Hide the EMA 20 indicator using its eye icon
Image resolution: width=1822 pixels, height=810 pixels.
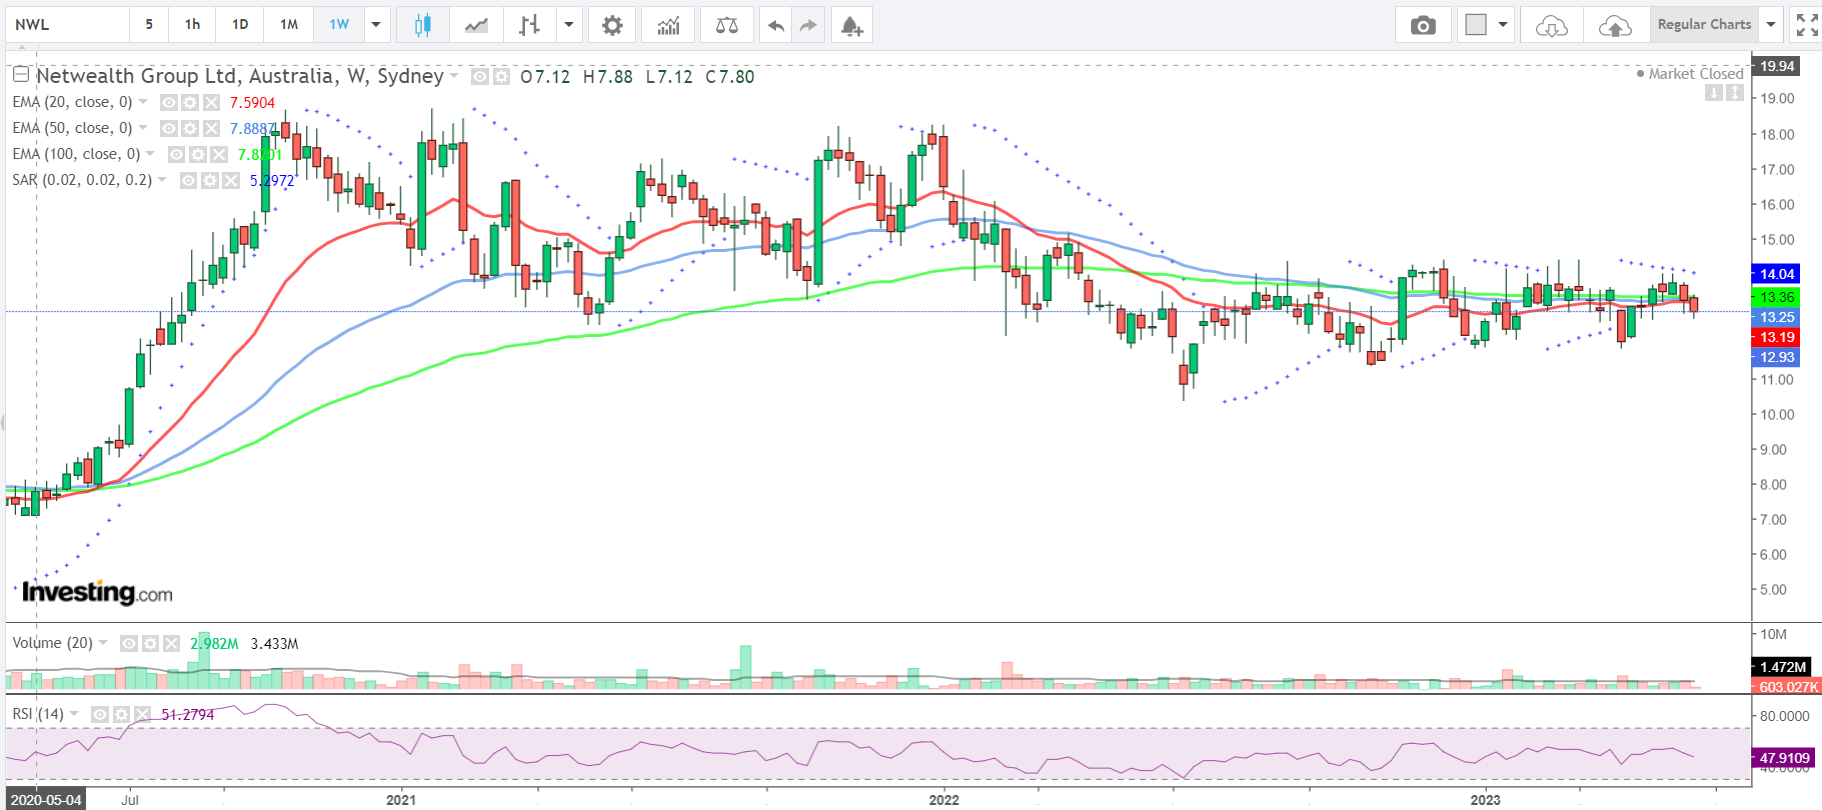click(x=169, y=102)
